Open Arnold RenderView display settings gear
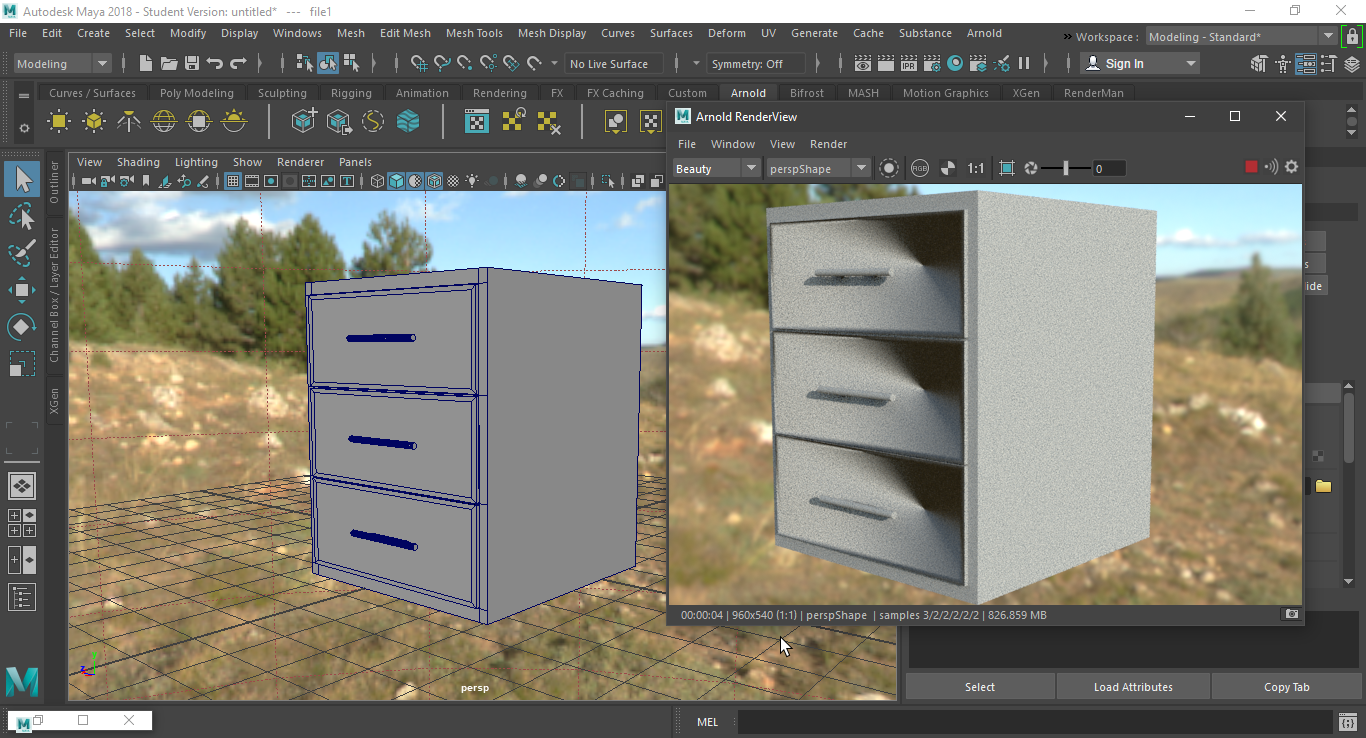This screenshot has height=738, width=1366. (x=1292, y=167)
